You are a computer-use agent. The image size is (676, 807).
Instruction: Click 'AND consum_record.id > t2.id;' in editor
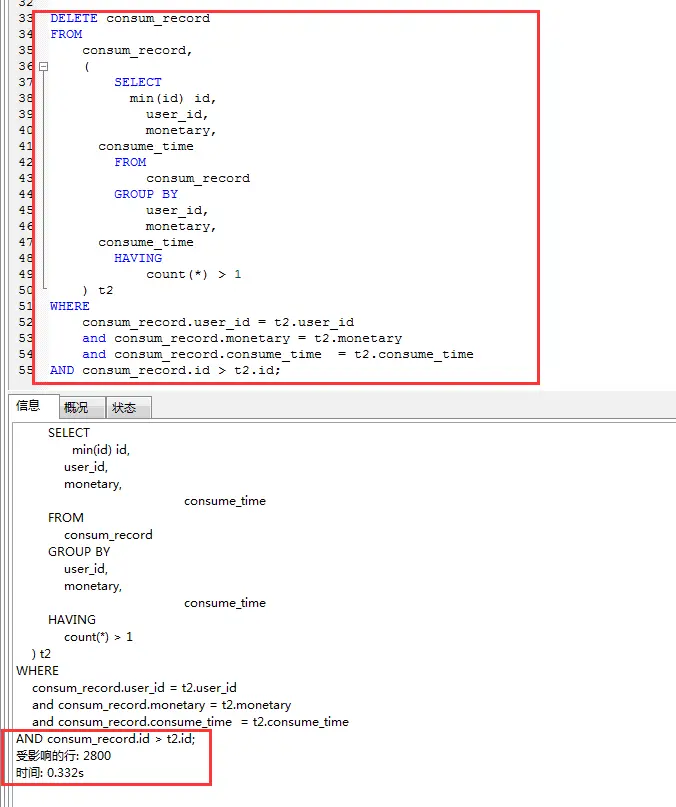165,370
